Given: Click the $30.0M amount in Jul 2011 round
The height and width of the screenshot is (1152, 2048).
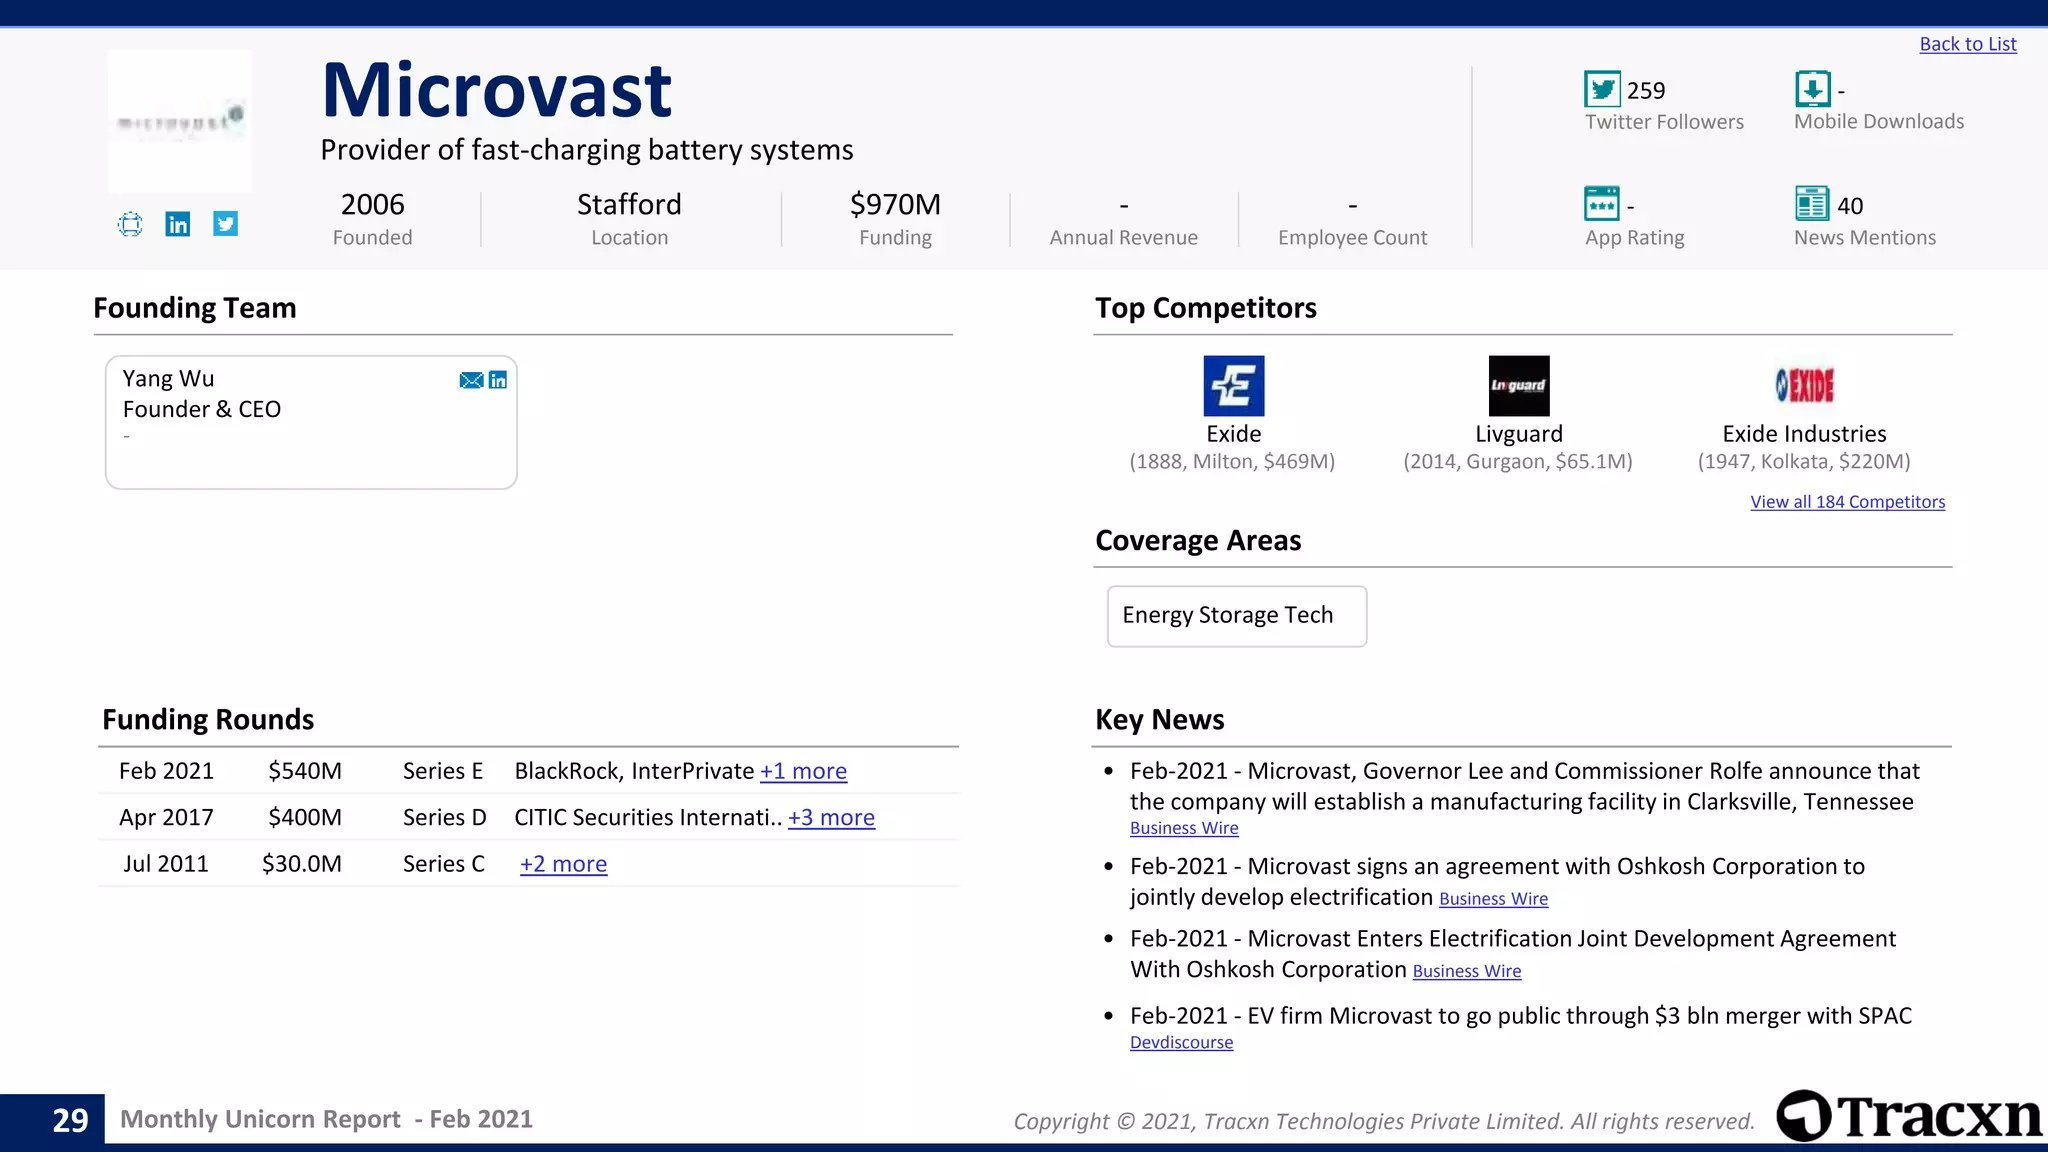Looking at the screenshot, I should [x=302, y=864].
